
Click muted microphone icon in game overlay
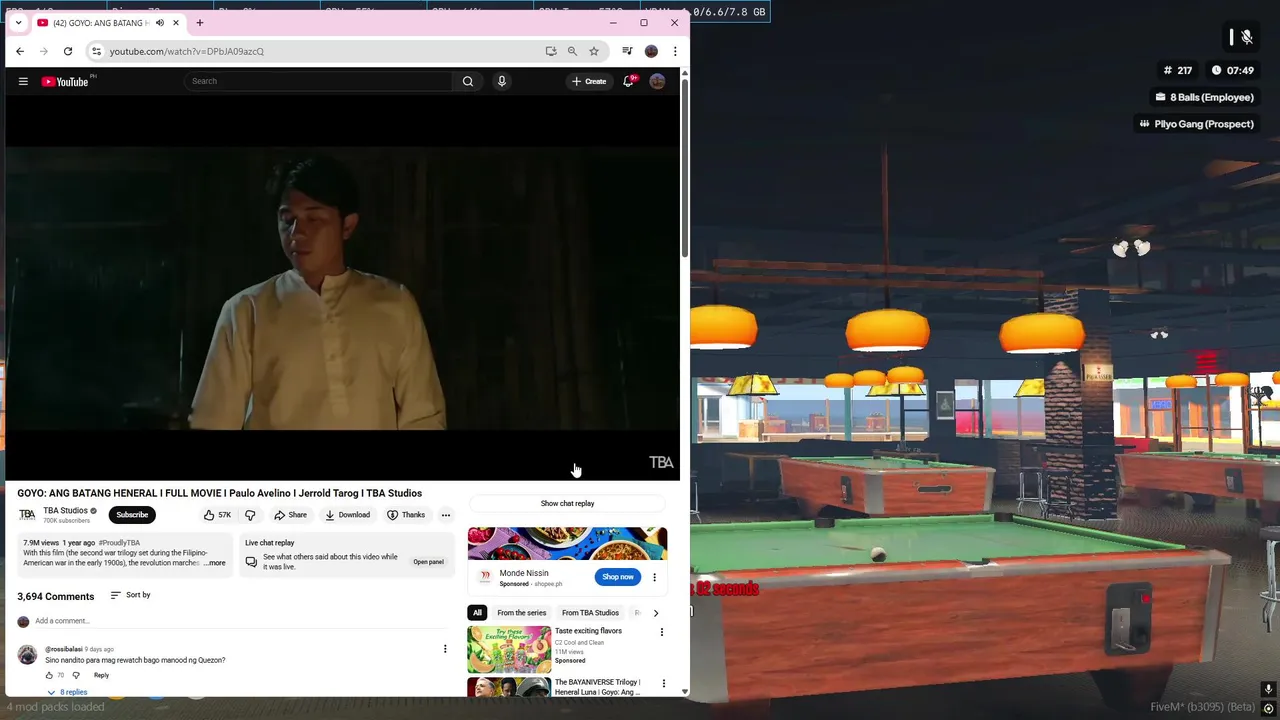pos(1246,37)
